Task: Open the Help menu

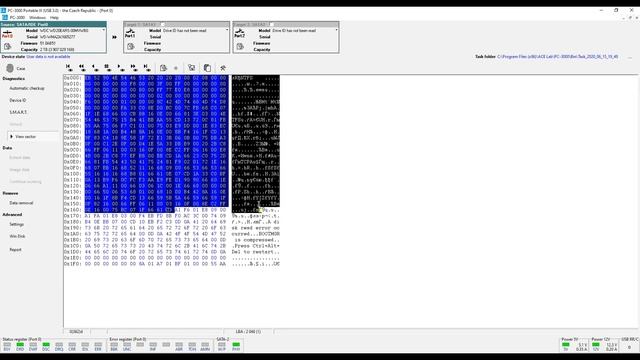Action: pos(54,18)
